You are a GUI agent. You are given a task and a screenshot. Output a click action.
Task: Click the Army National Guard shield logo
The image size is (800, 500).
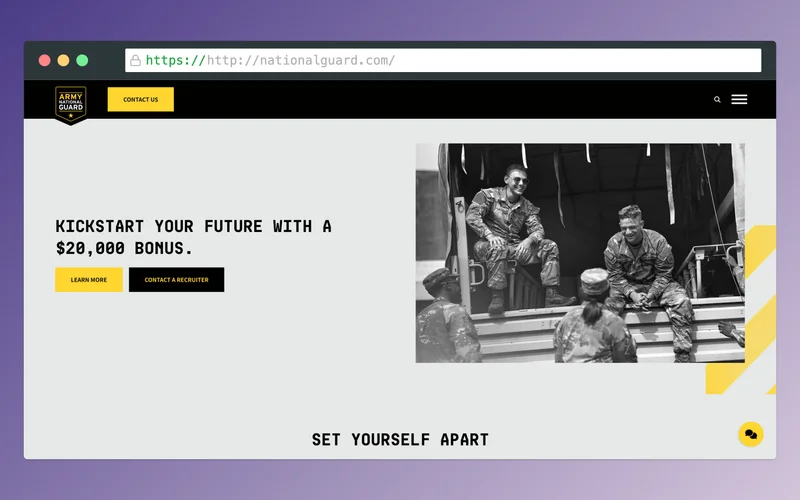tap(70, 103)
